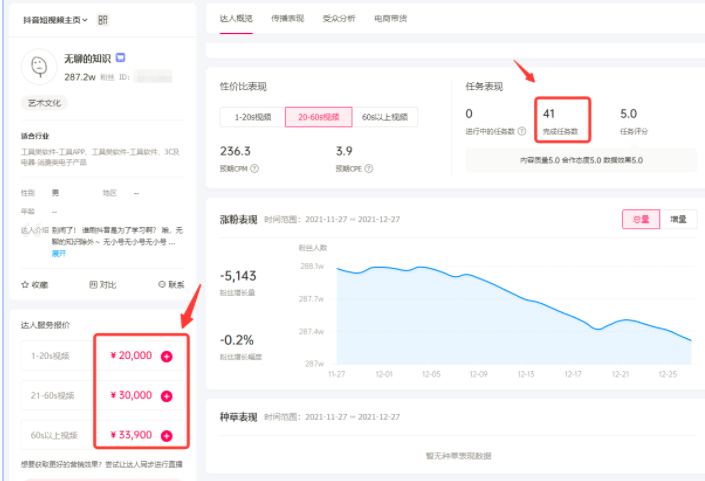Select the 60s以上视频 option in 性价比表现
The height and width of the screenshot is (481, 705).
[385, 117]
